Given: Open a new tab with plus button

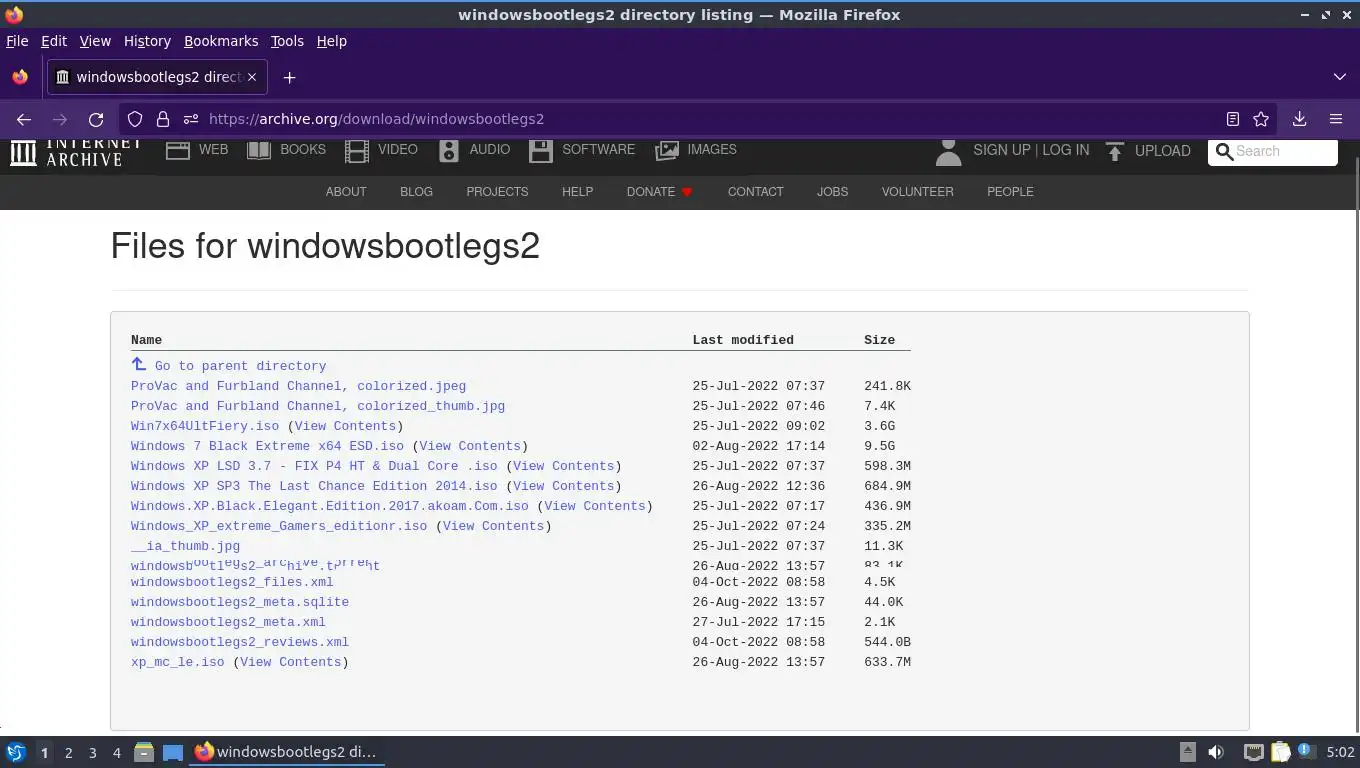Looking at the screenshot, I should click(289, 77).
